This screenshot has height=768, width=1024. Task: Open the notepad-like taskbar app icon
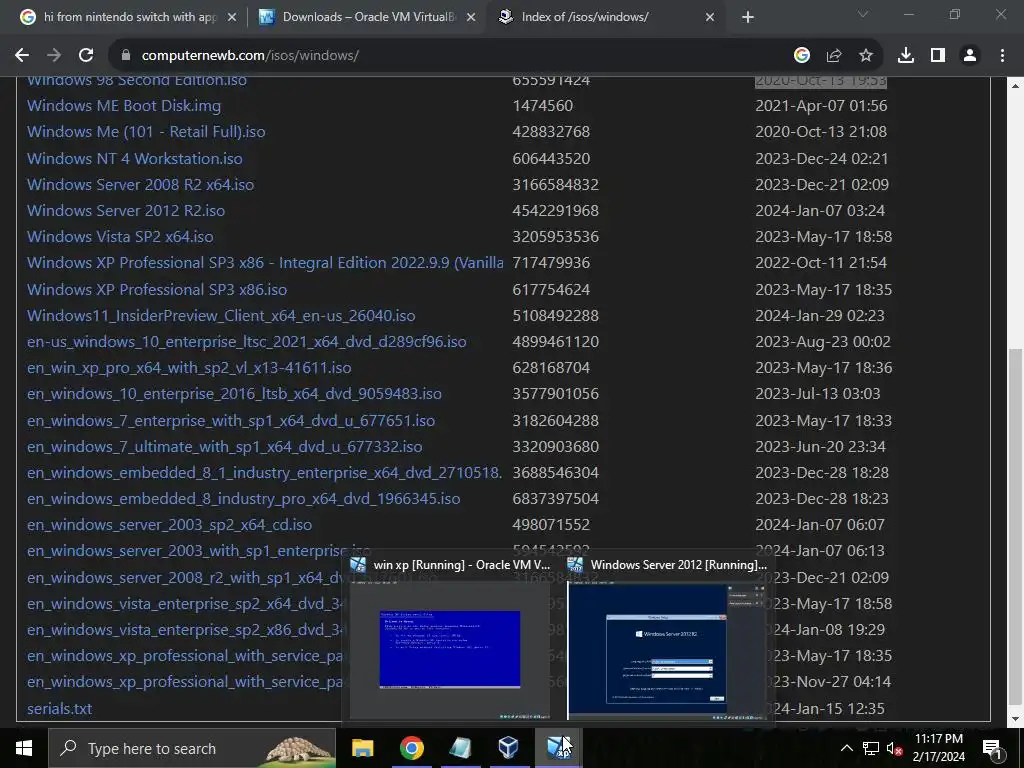(x=460, y=748)
